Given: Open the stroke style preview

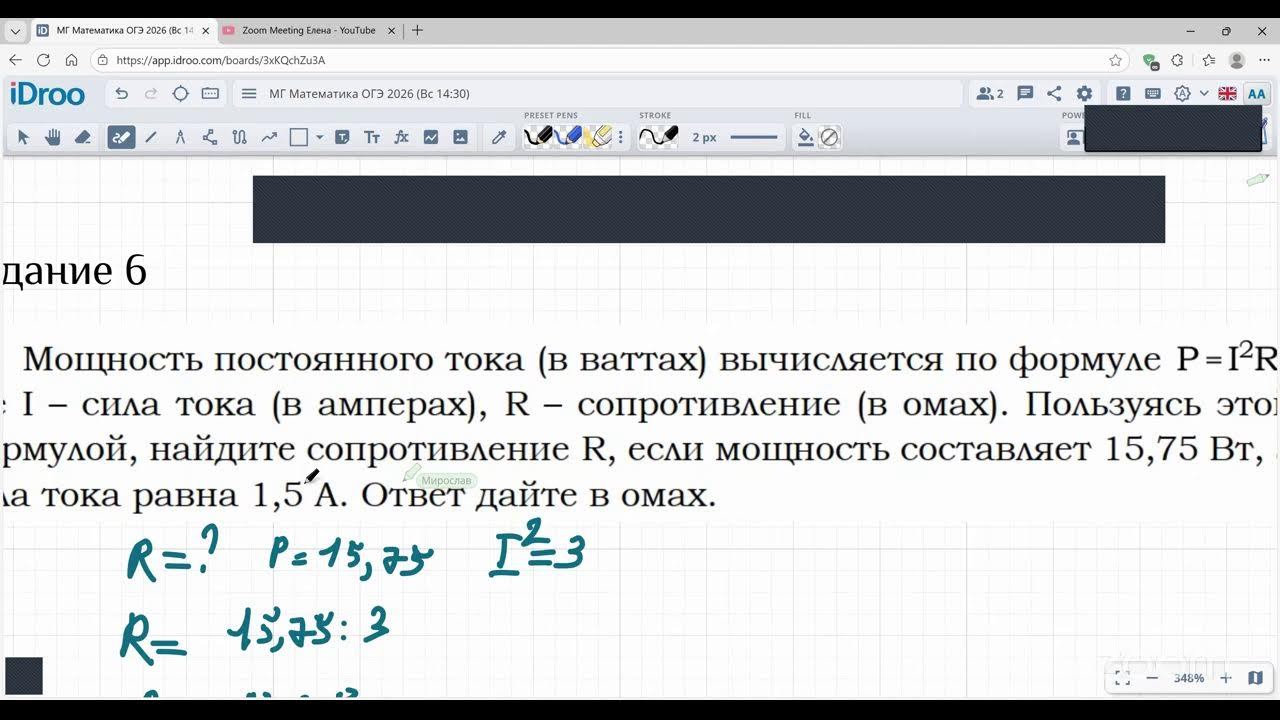Looking at the screenshot, I should point(658,136).
